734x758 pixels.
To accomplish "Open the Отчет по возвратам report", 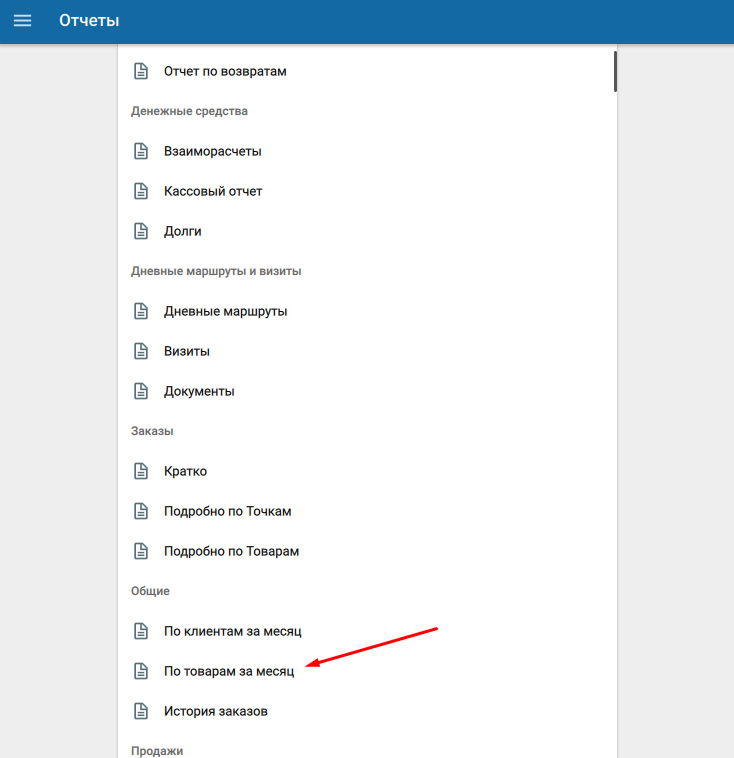I will [x=226, y=71].
